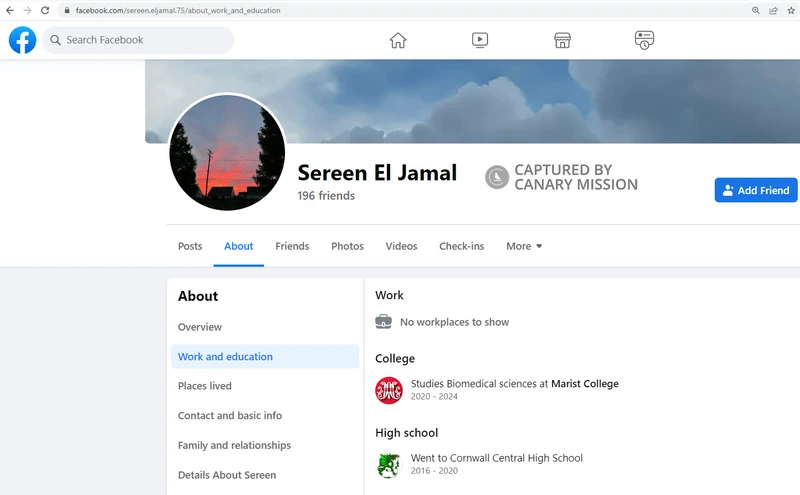Click the briefcase workplace icon
This screenshot has width=800, height=495.
(x=384, y=321)
